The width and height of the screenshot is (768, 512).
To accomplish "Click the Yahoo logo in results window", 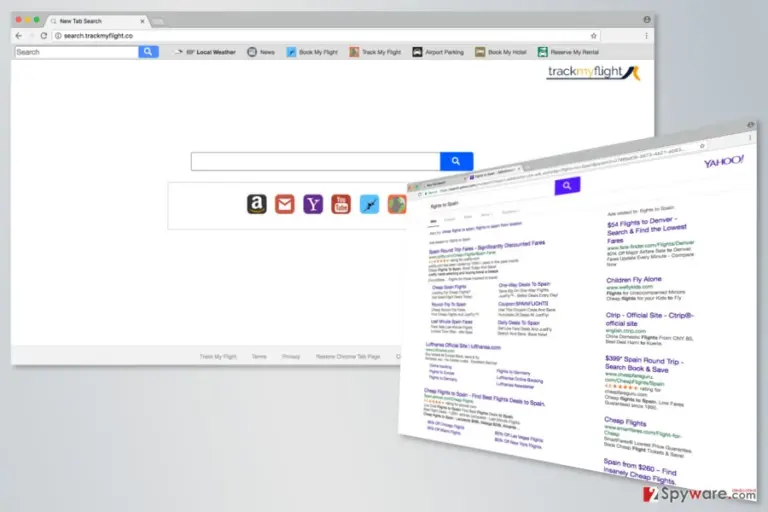I will point(723,162).
